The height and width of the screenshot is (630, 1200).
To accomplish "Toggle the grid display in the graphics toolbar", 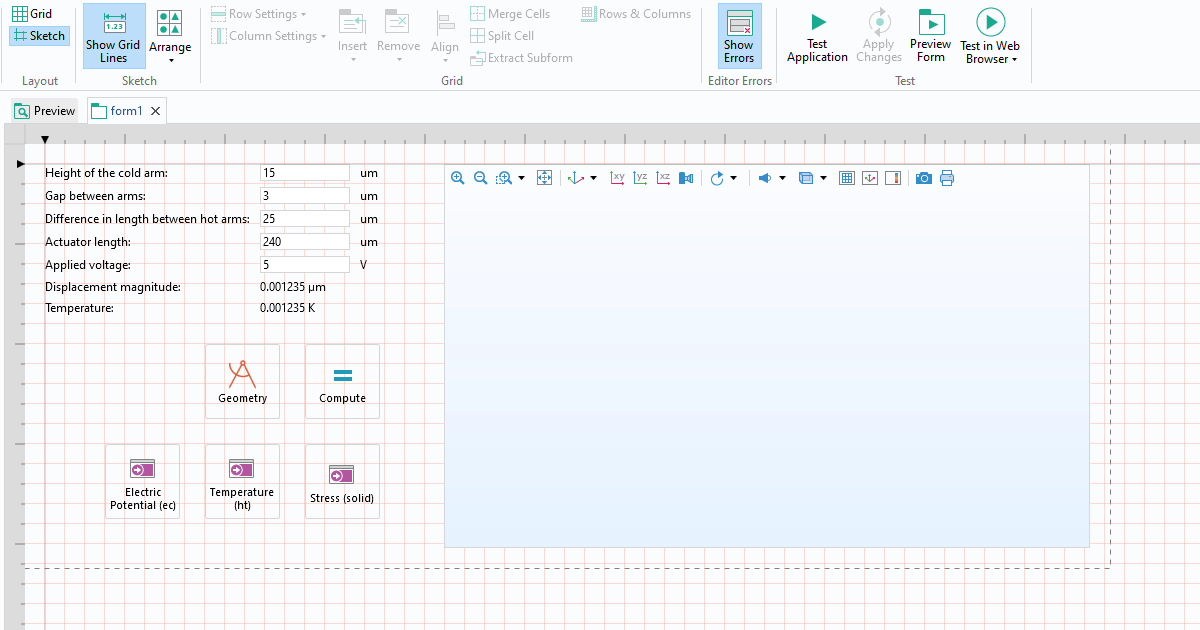I will (x=847, y=177).
